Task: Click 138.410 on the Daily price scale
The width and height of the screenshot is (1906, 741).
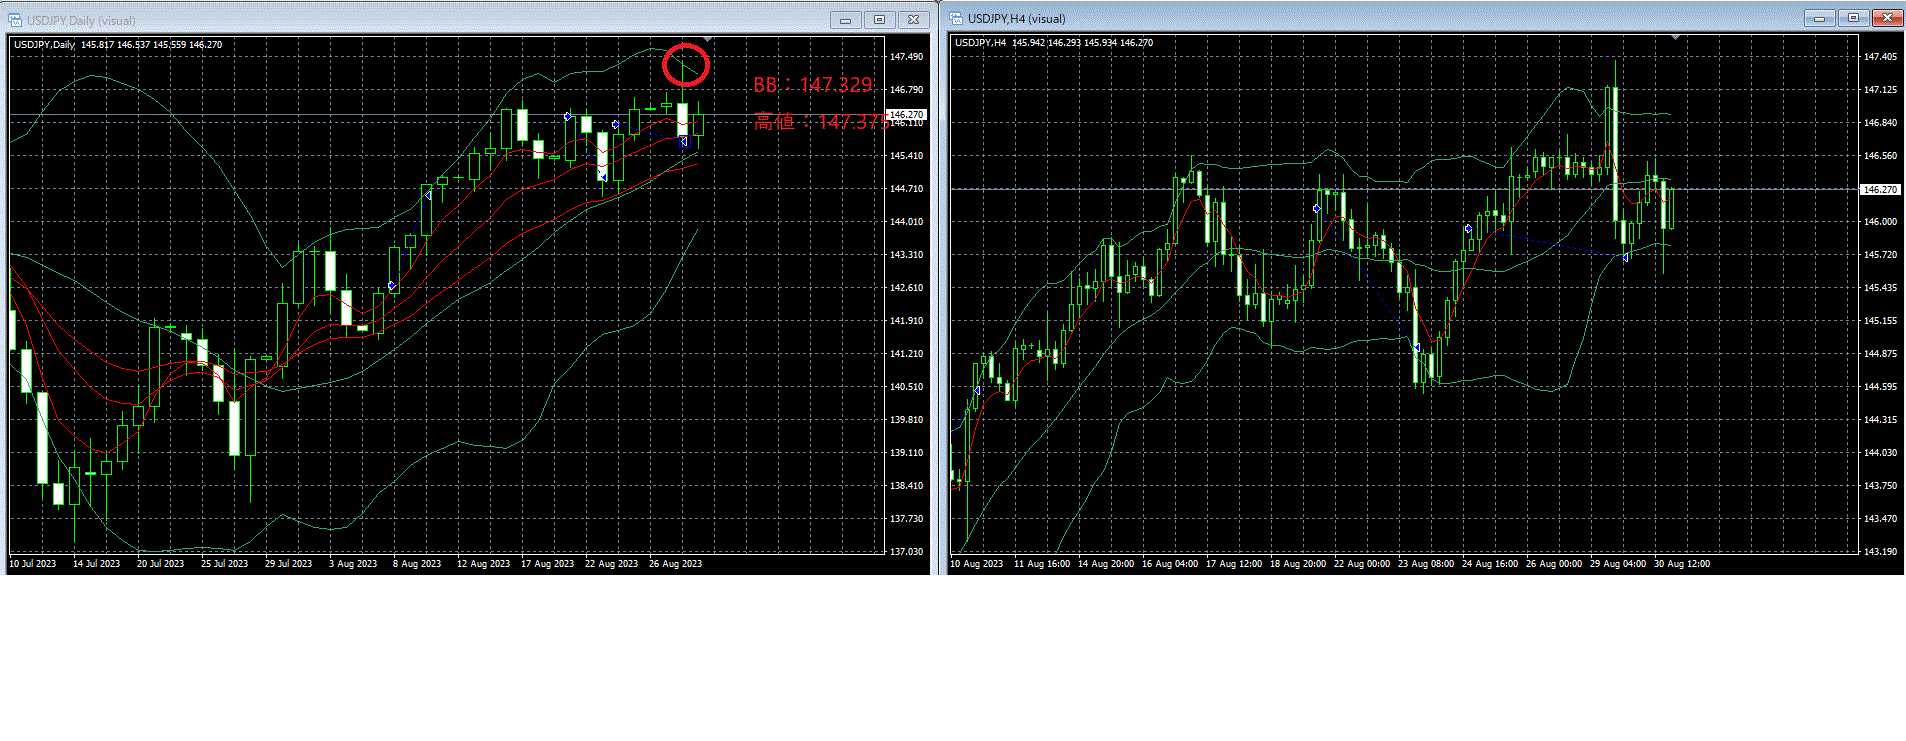Action: (906, 486)
